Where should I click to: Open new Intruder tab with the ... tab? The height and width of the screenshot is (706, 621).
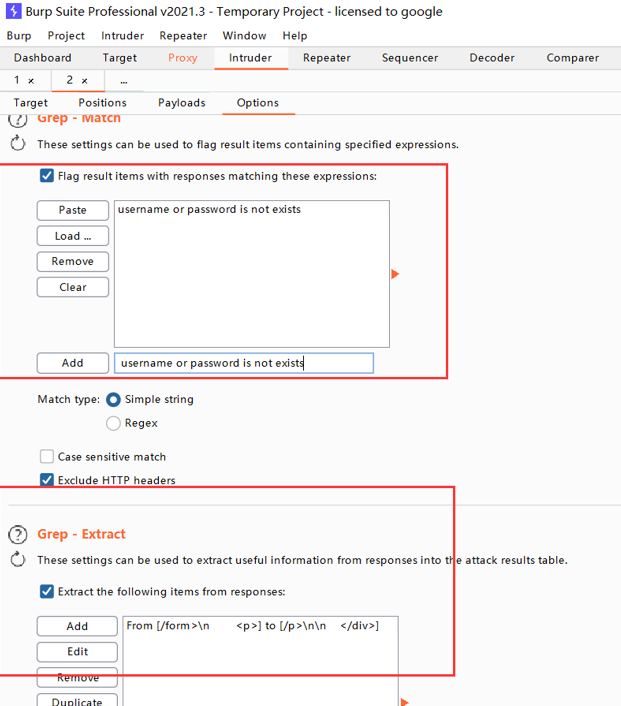(124, 81)
